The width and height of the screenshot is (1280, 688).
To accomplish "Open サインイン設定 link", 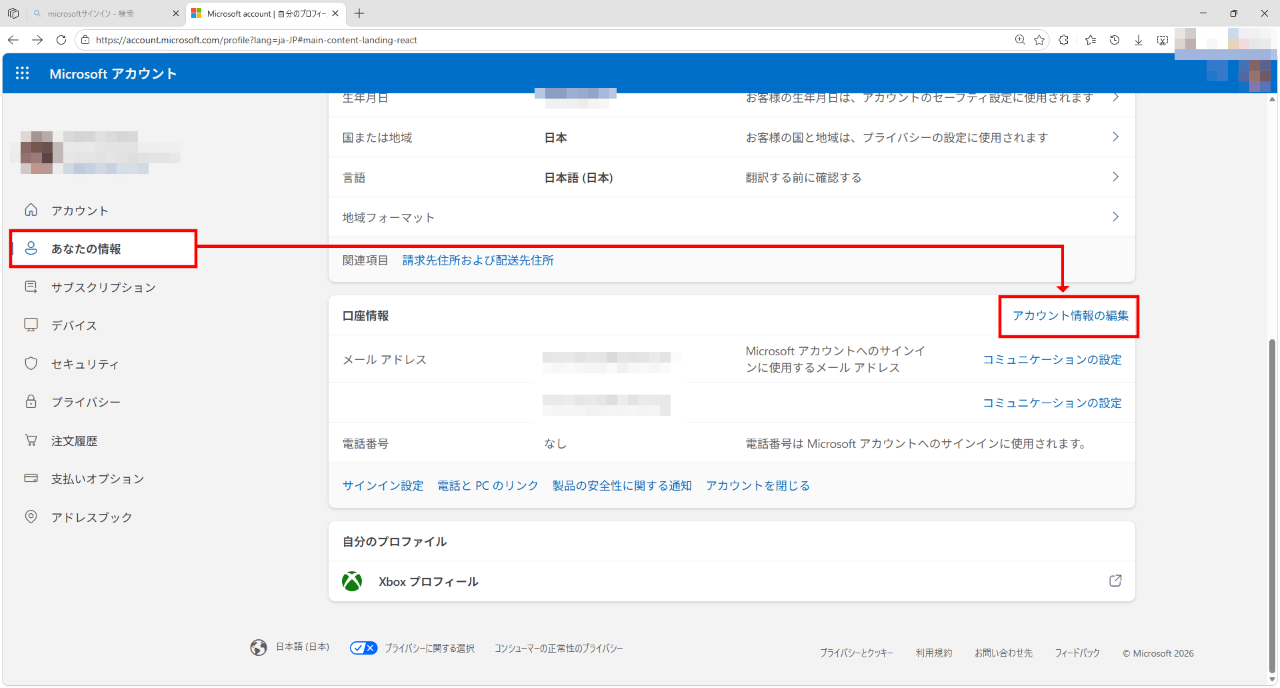I will [383, 486].
